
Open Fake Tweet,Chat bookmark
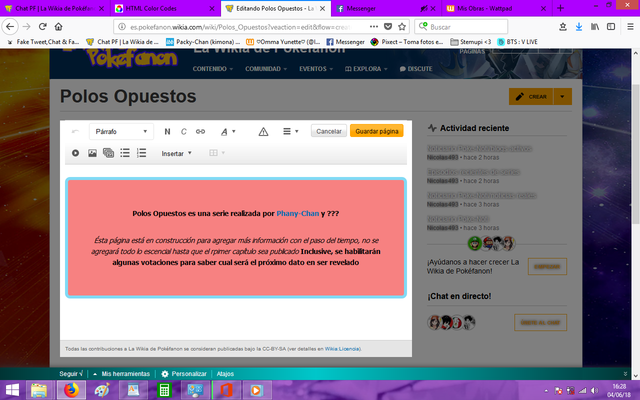tap(42, 42)
